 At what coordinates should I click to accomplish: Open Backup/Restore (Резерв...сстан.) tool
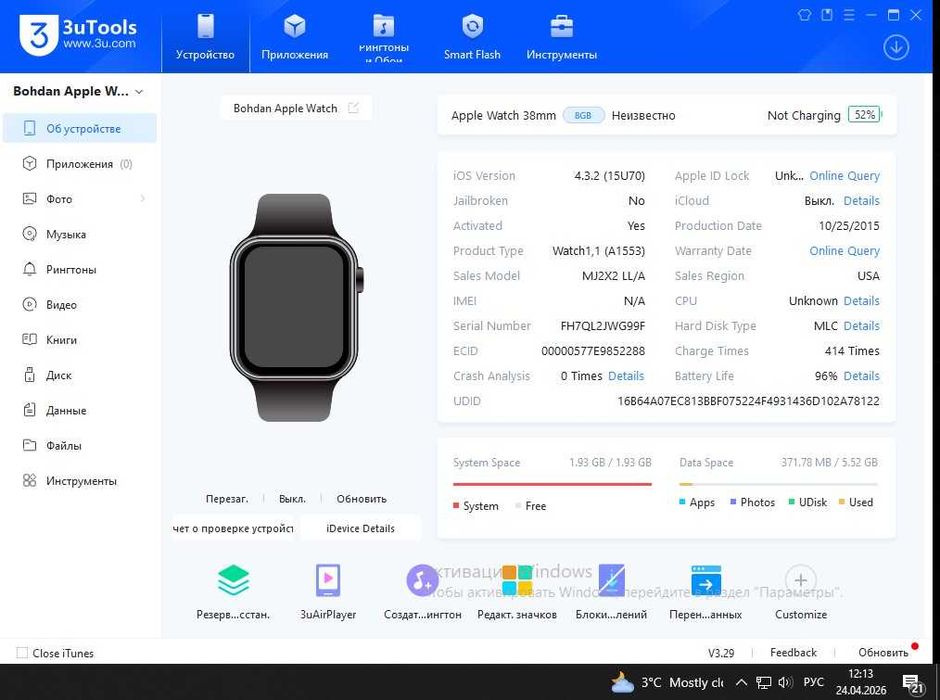[x=233, y=592]
